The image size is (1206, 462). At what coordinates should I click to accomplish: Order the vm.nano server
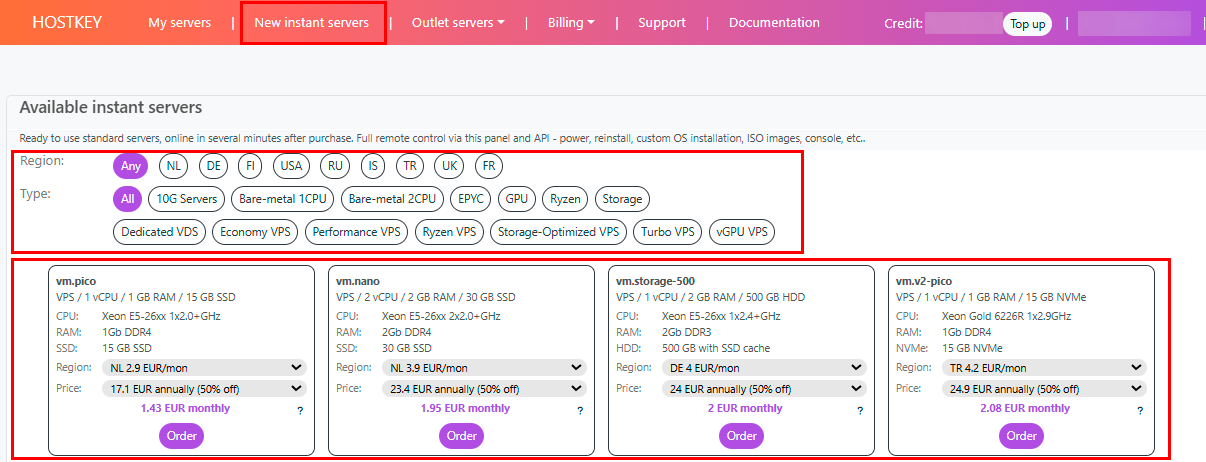point(461,436)
